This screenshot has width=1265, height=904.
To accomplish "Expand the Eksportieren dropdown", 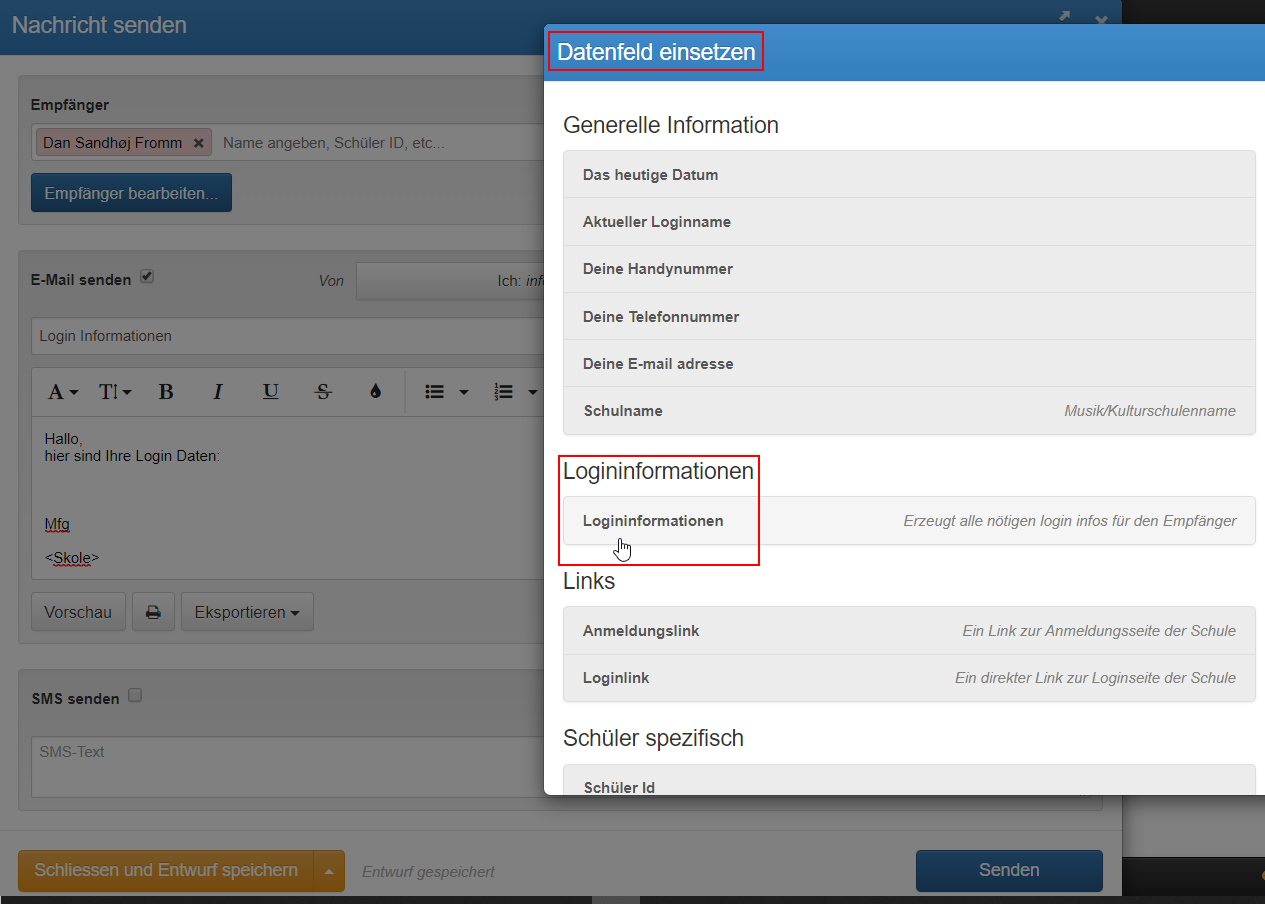I will click(x=247, y=612).
